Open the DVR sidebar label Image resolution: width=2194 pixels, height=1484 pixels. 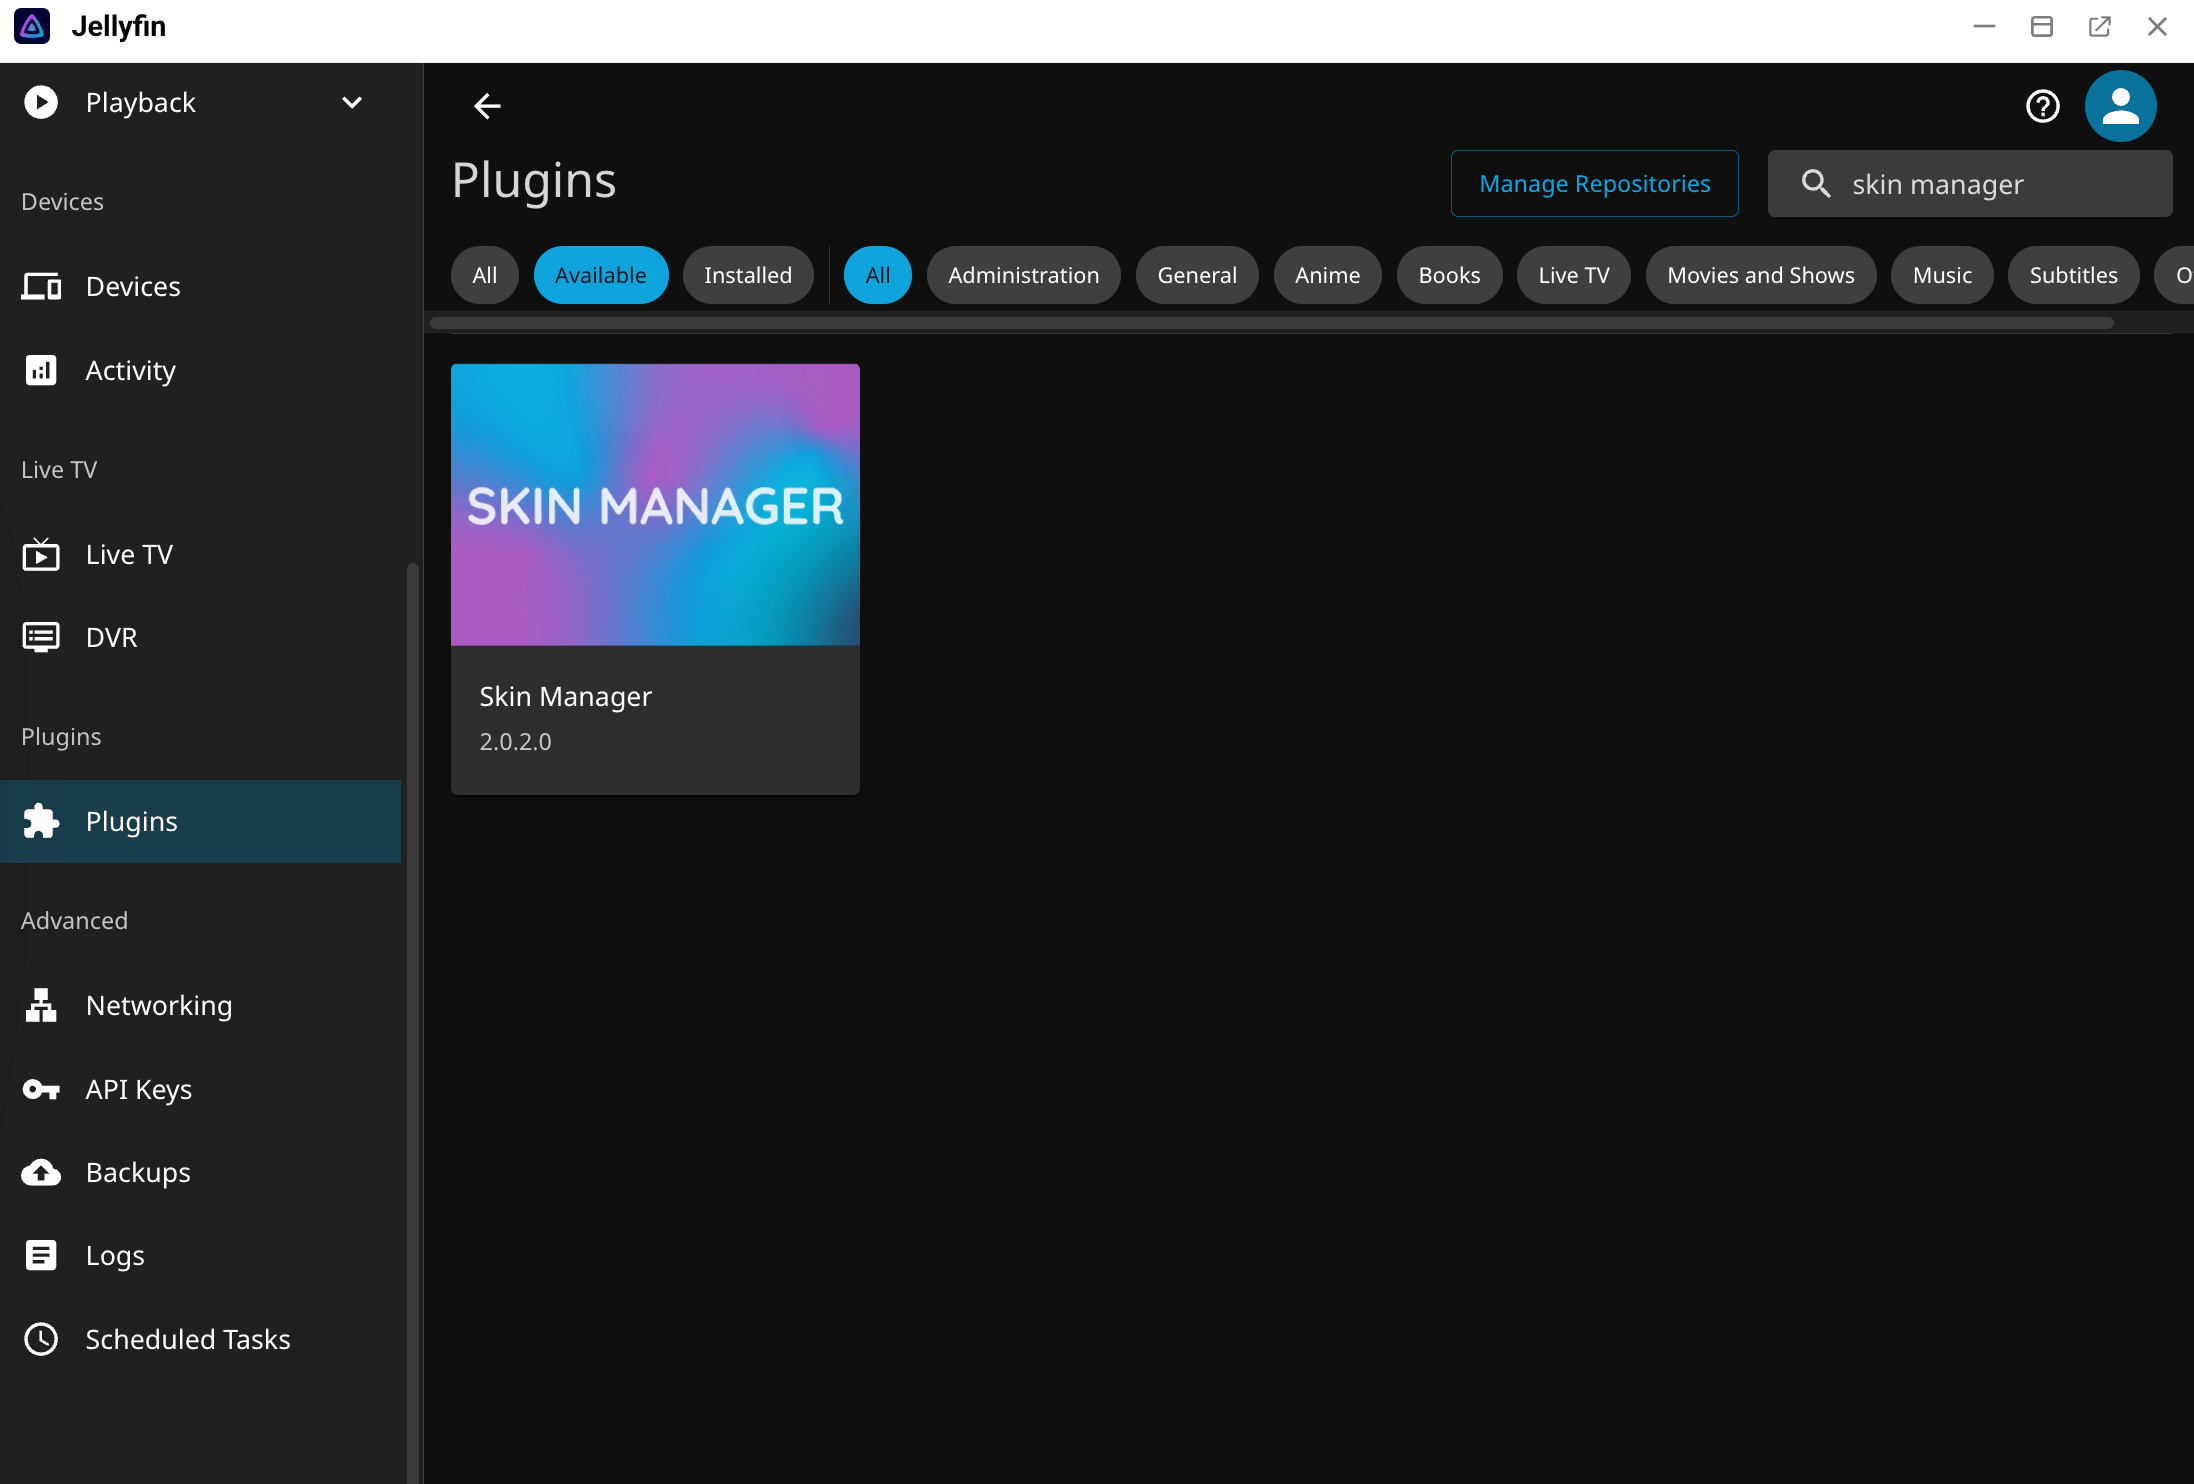[112, 637]
